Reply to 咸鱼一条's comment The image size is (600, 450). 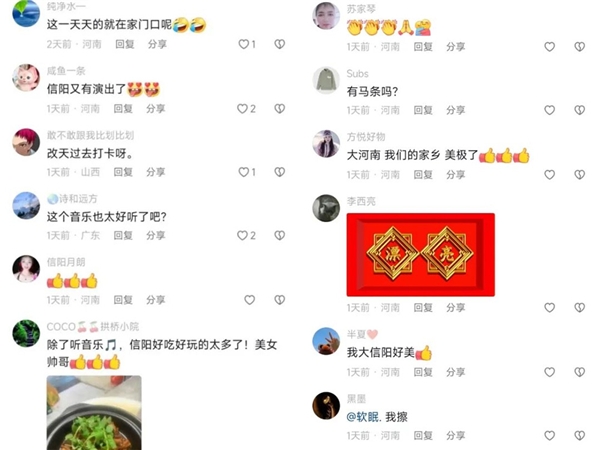(123, 109)
